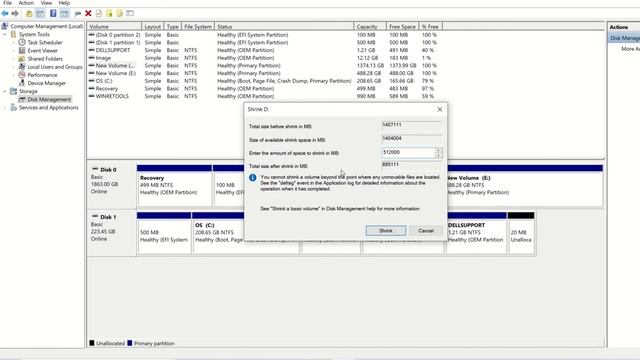Click the drive icon next to OS (C:) row
The height and width of the screenshot is (360, 640).
91,81
